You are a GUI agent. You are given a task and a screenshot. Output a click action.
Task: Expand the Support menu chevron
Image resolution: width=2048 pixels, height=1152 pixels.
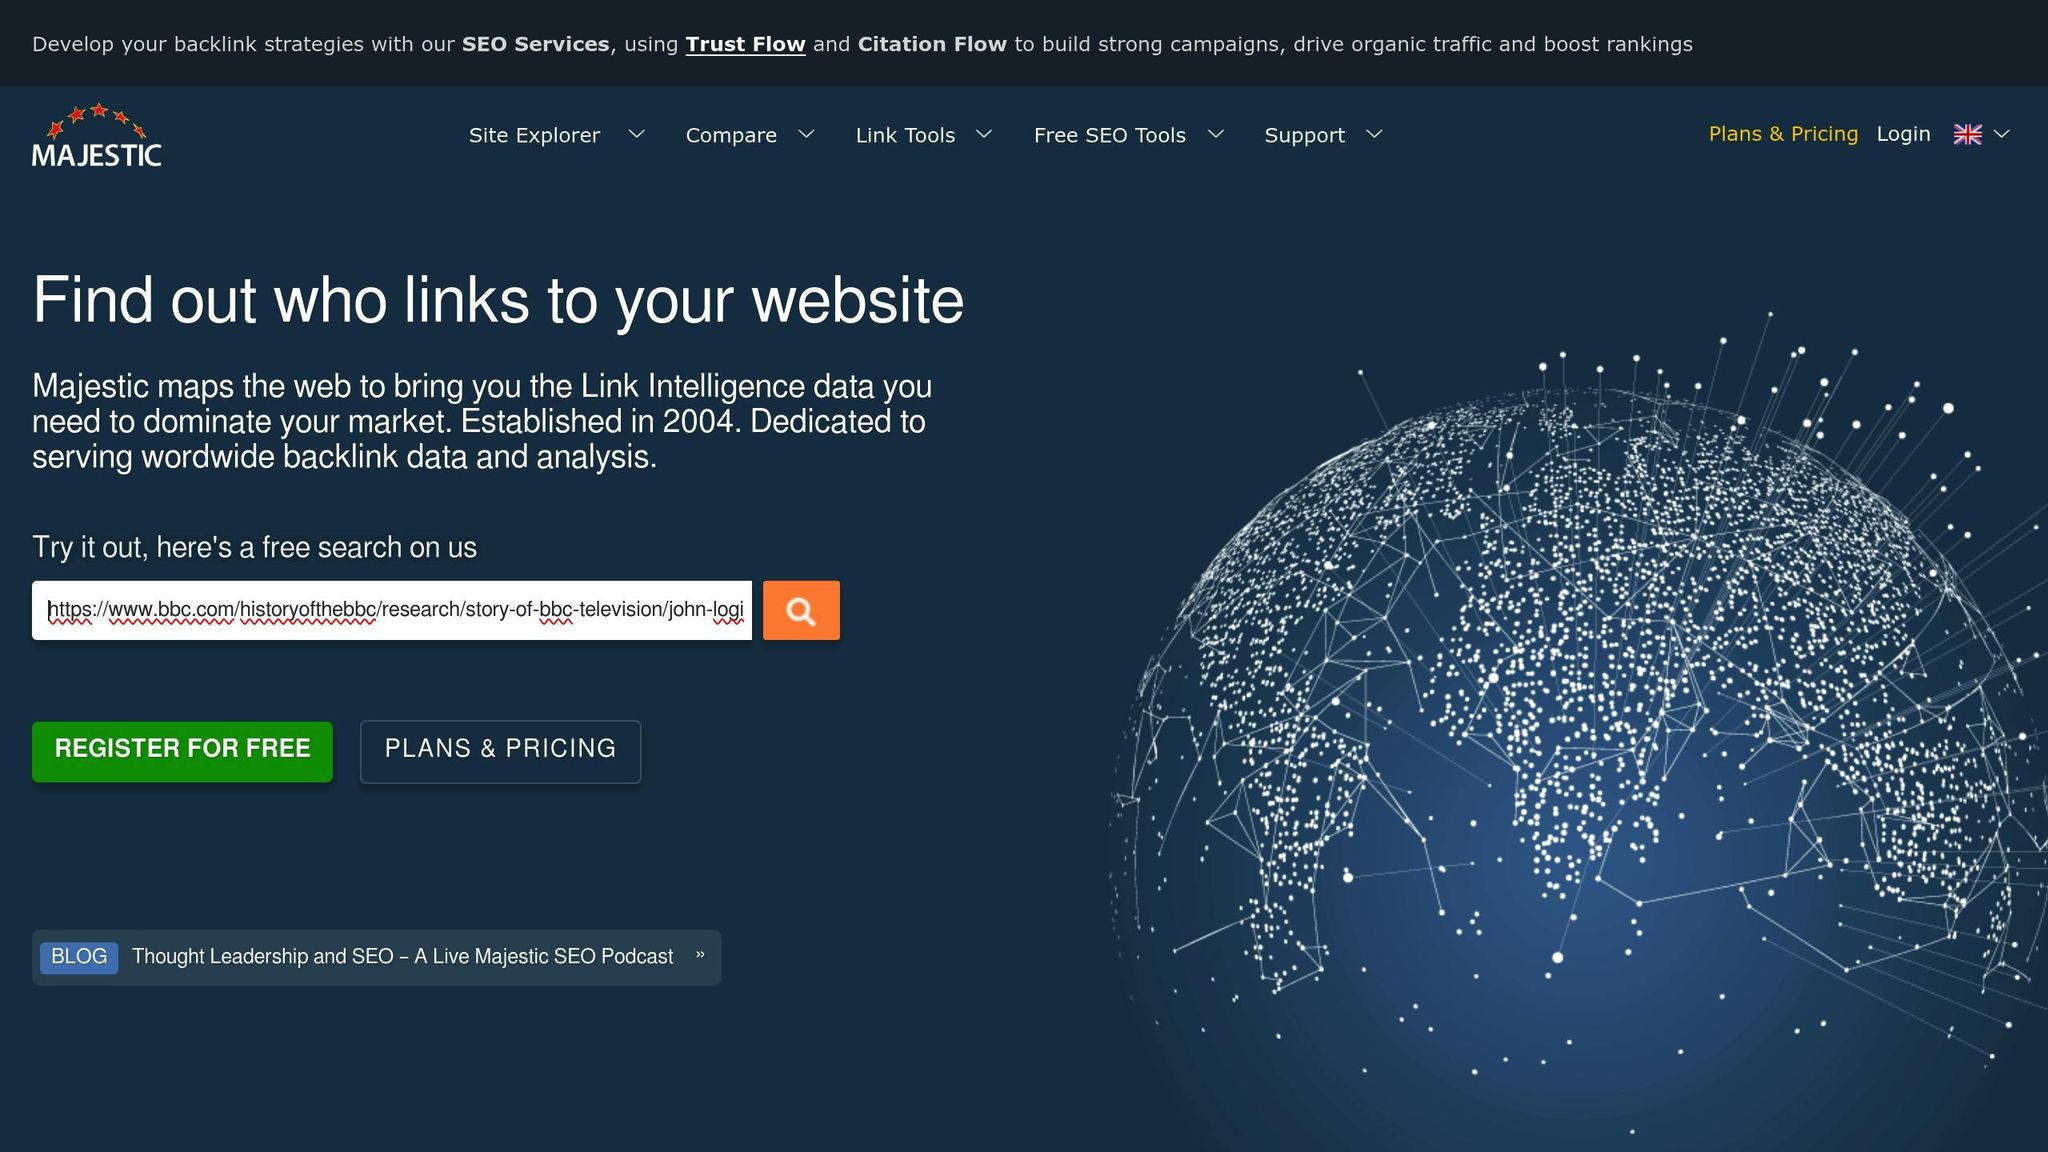tap(1374, 134)
